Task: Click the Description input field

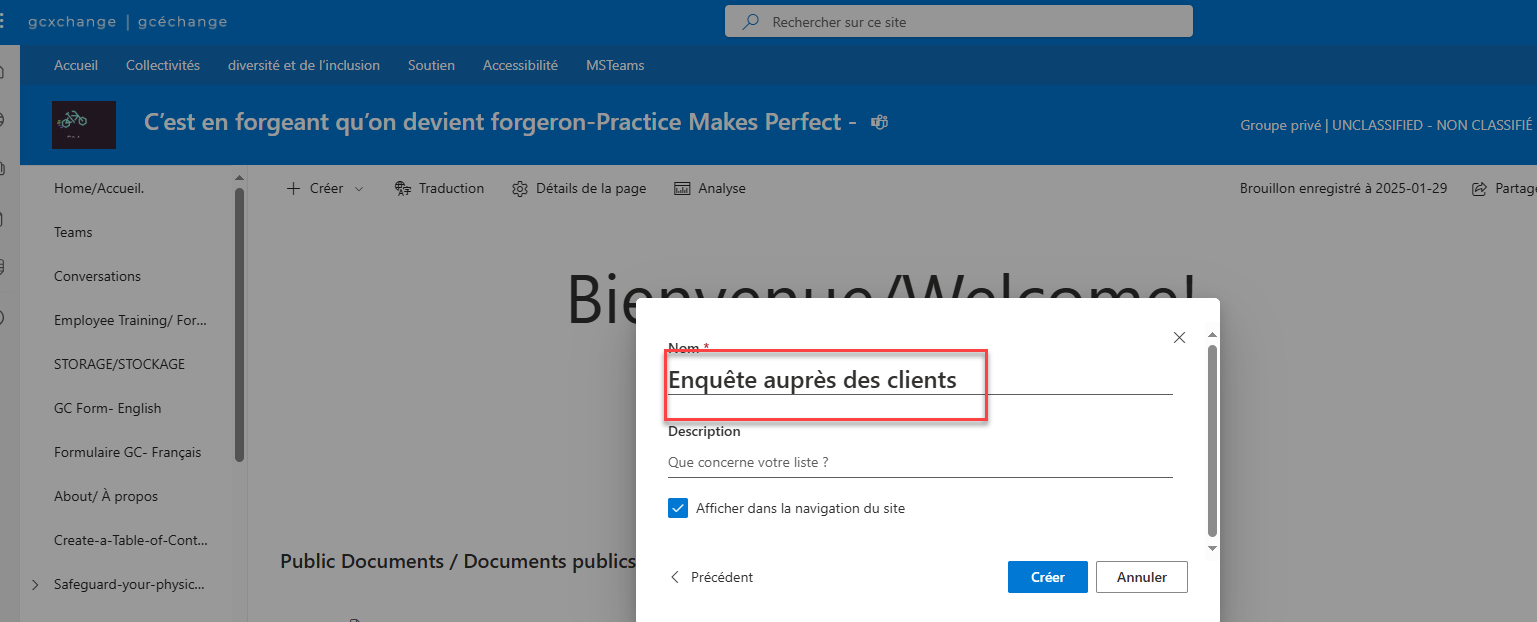Action: [920, 463]
